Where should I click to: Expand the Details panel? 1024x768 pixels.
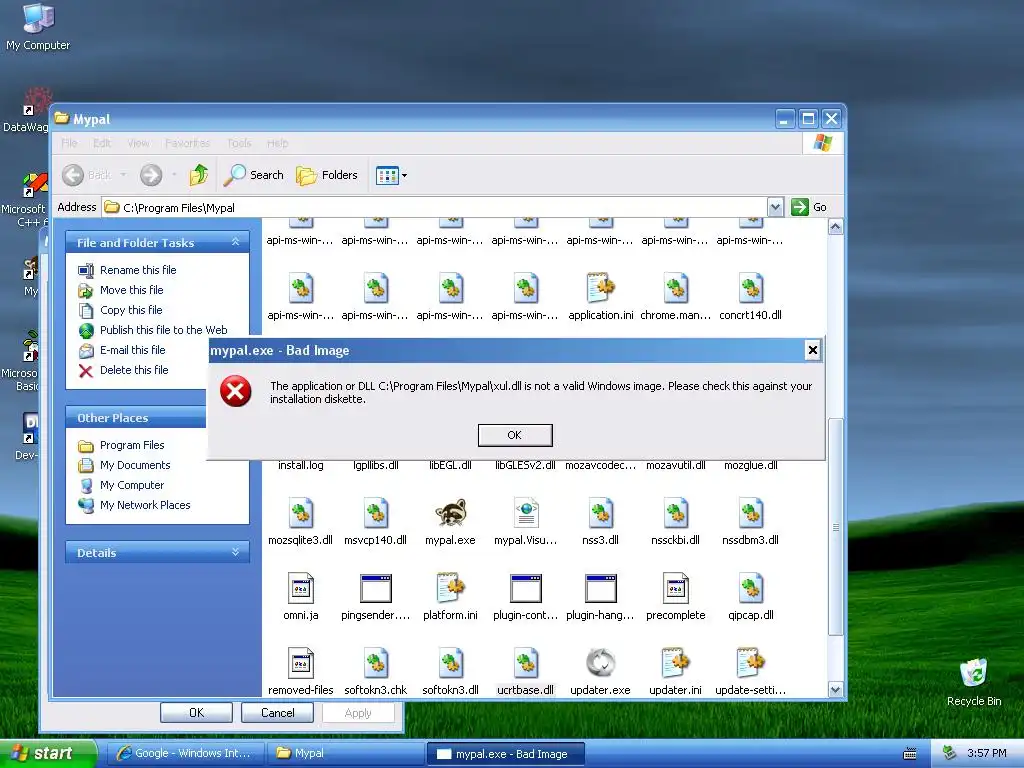pyautogui.click(x=235, y=552)
